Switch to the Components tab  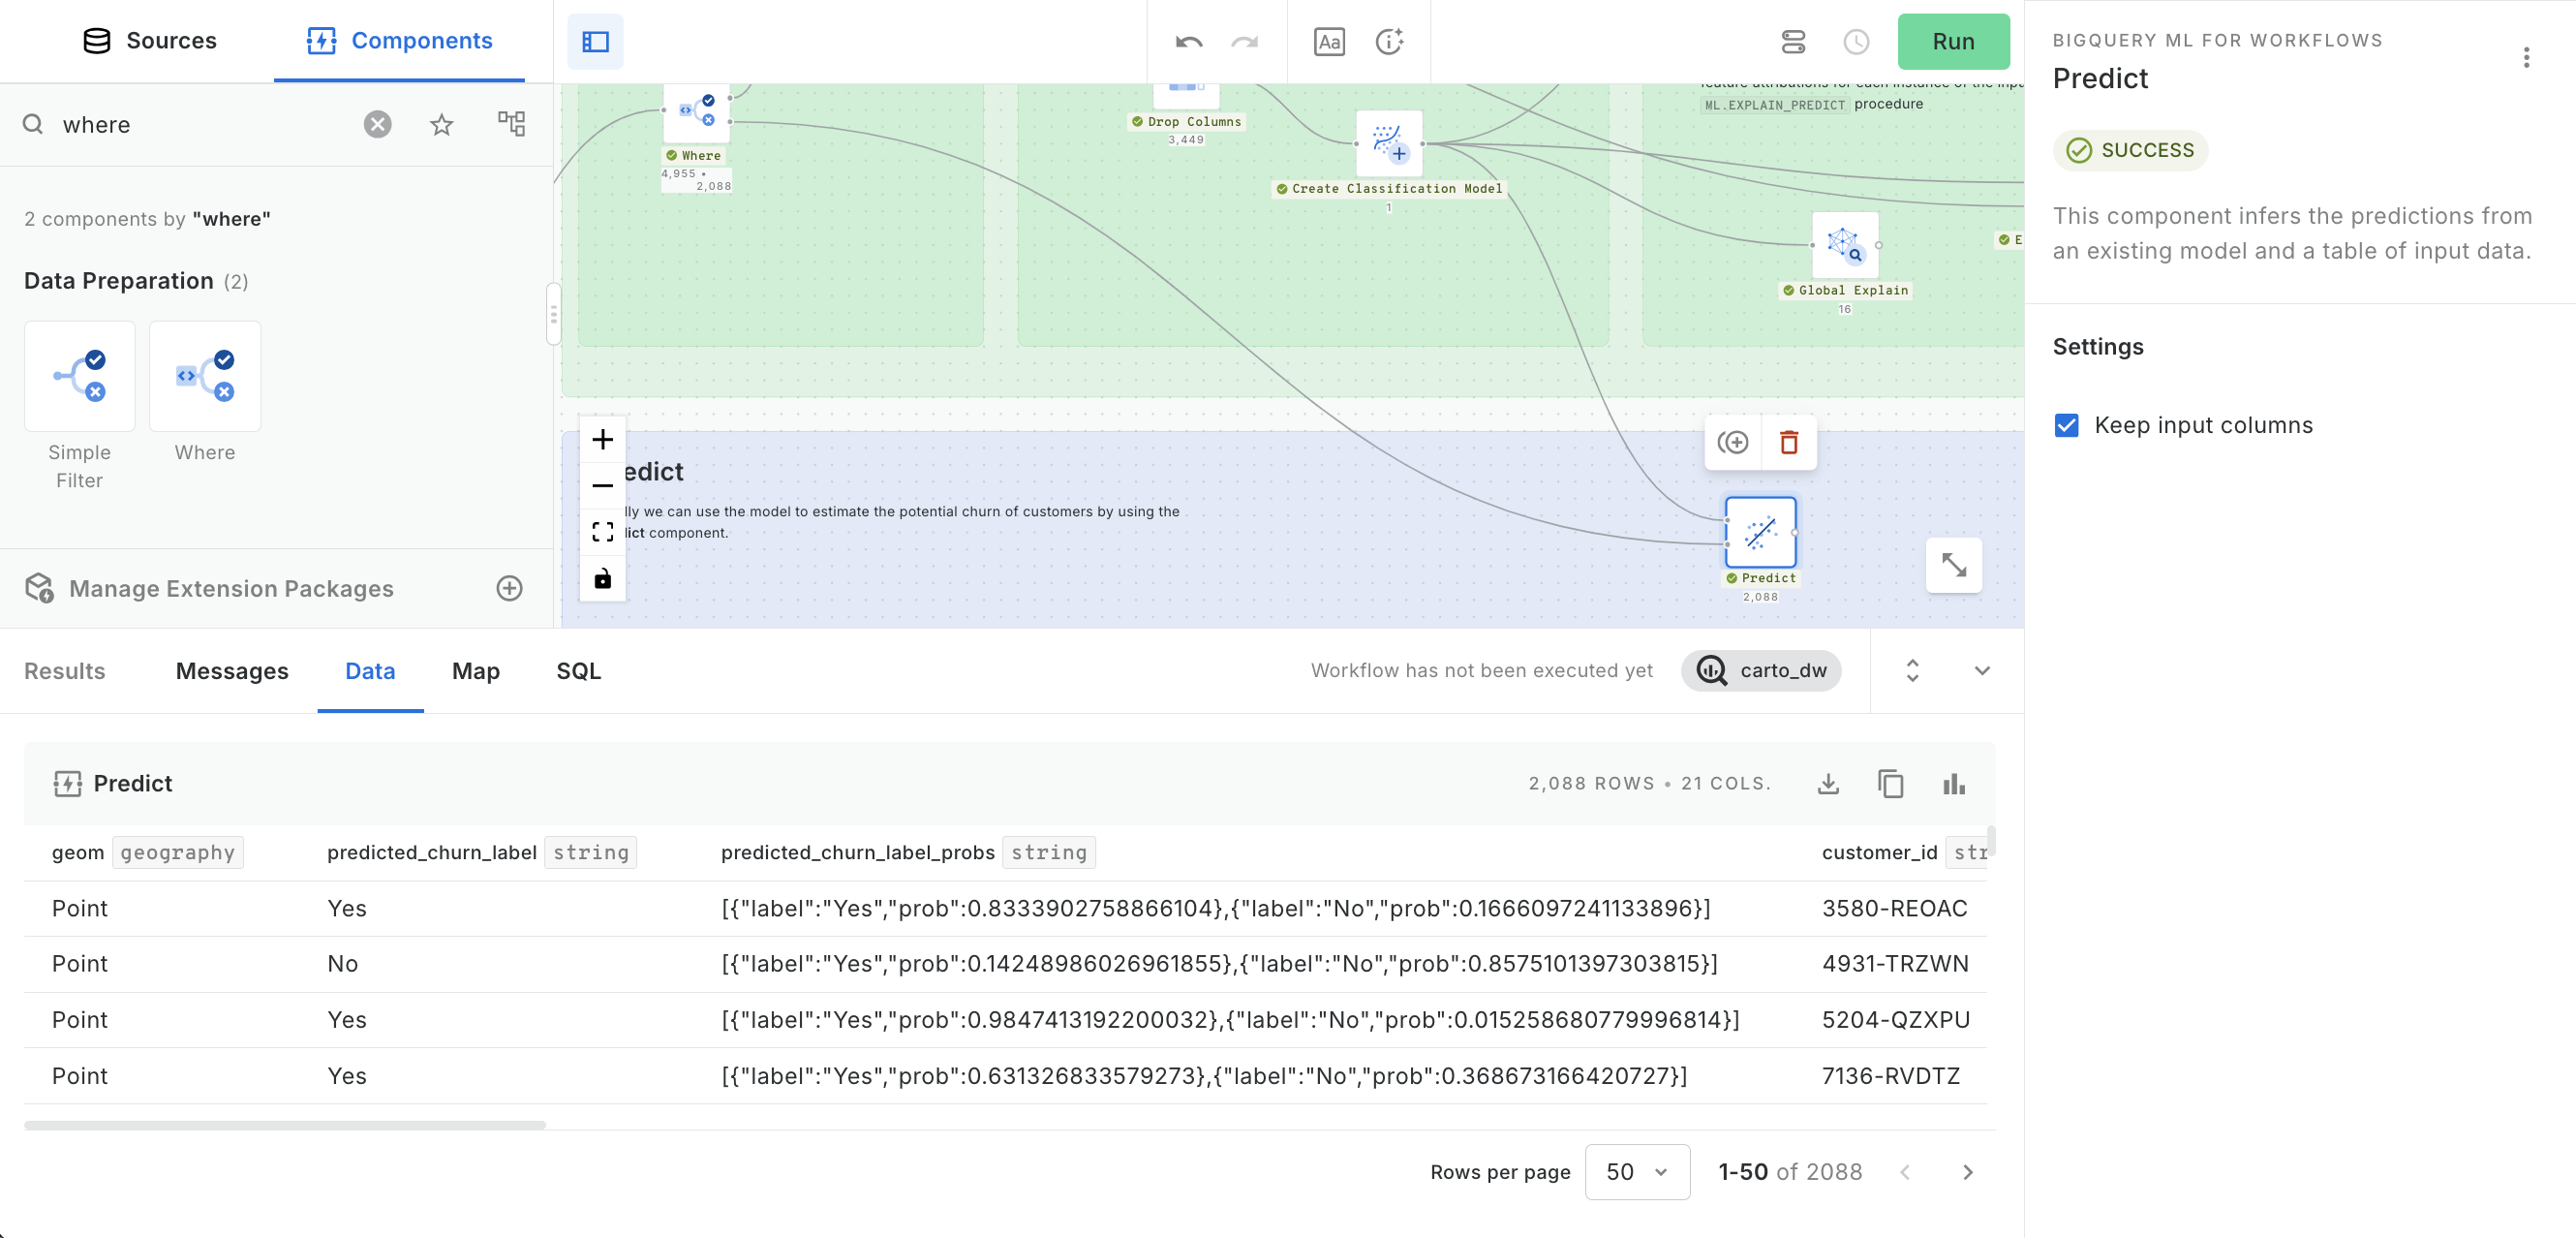(399, 41)
